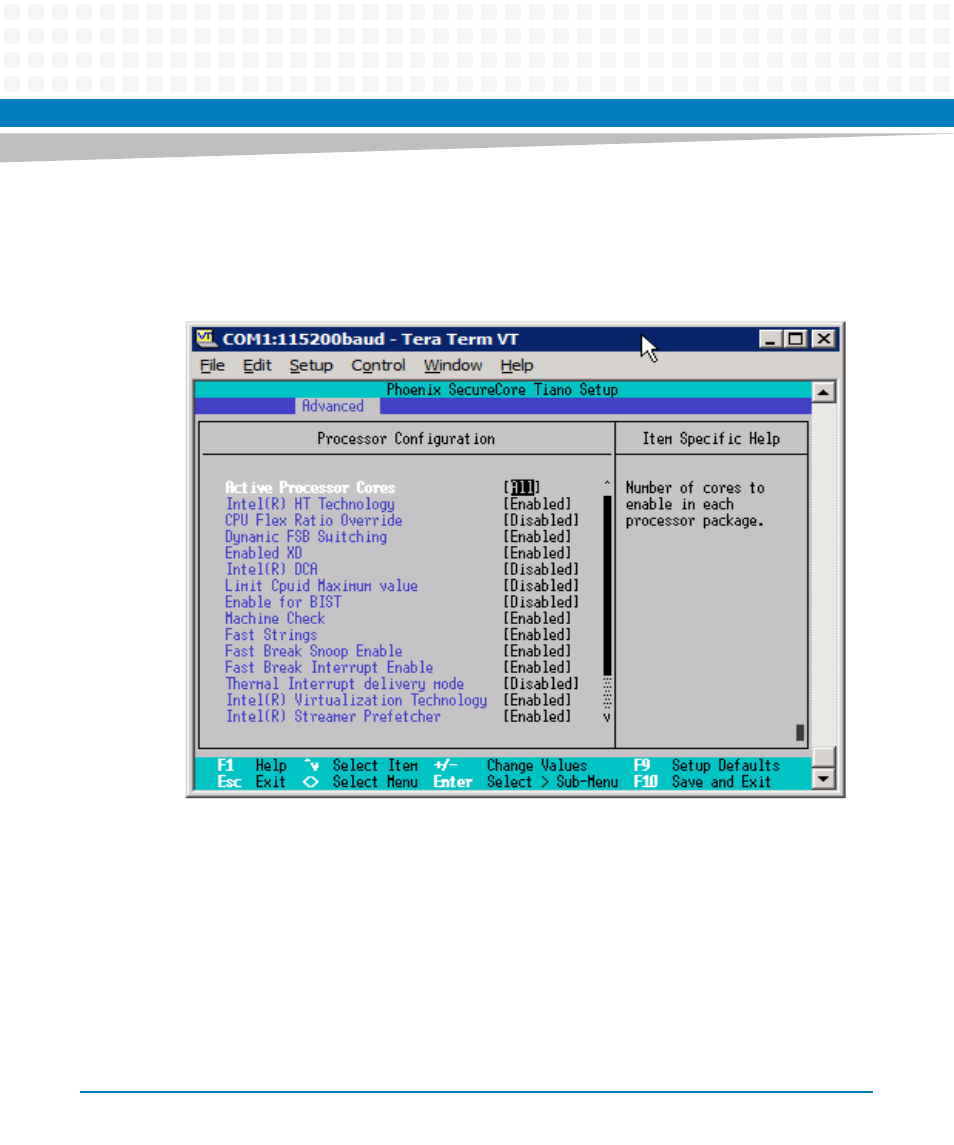Select Fast Break Snoop Enable setting

point(313,651)
